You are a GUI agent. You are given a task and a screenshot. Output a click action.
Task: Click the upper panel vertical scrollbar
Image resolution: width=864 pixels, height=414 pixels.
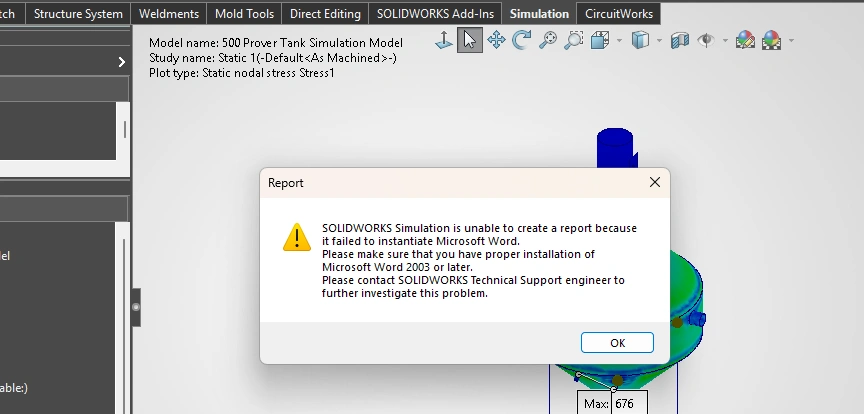(125, 130)
